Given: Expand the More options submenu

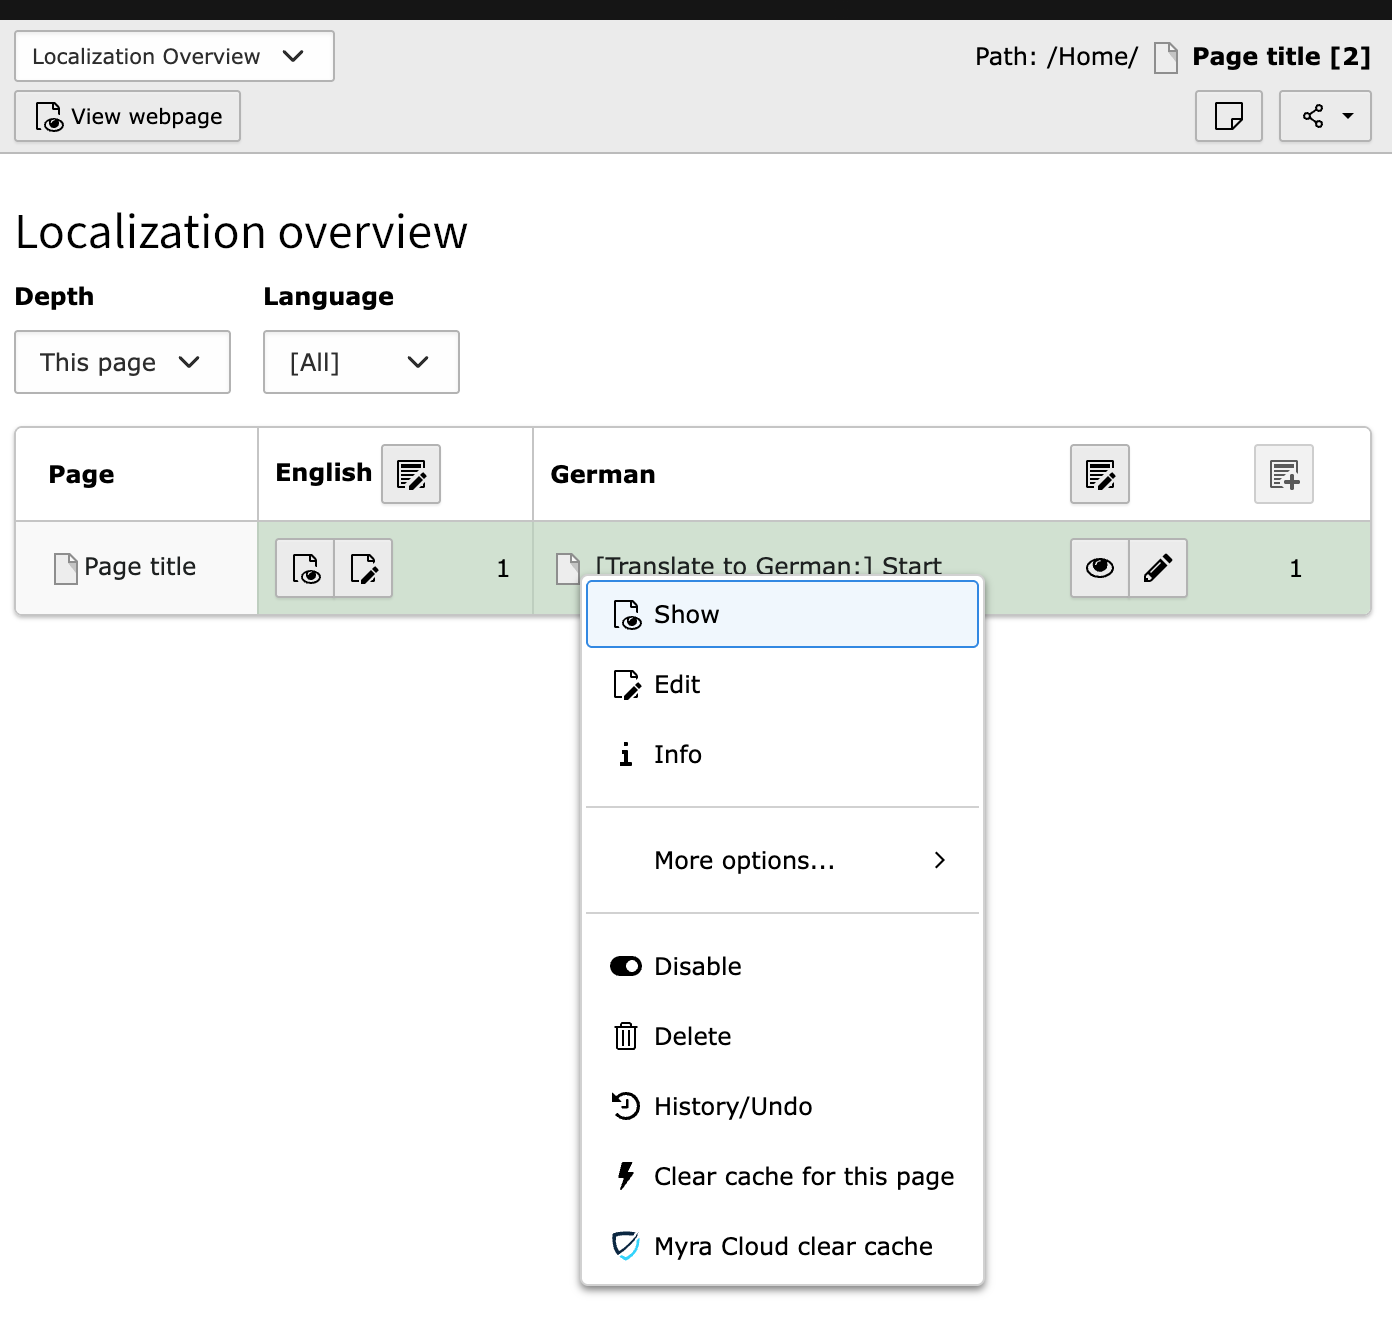Looking at the screenshot, I should pos(744,860).
